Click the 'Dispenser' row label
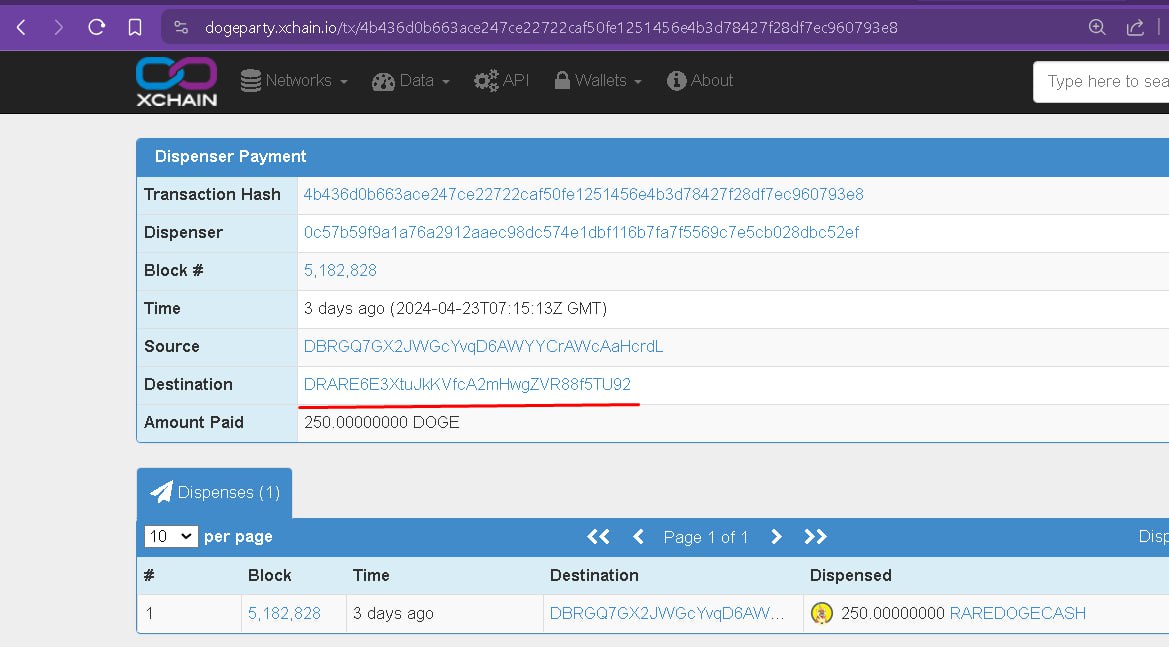Image resolution: width=1169 pixels, height=647 pixels. tap(183, 233)
